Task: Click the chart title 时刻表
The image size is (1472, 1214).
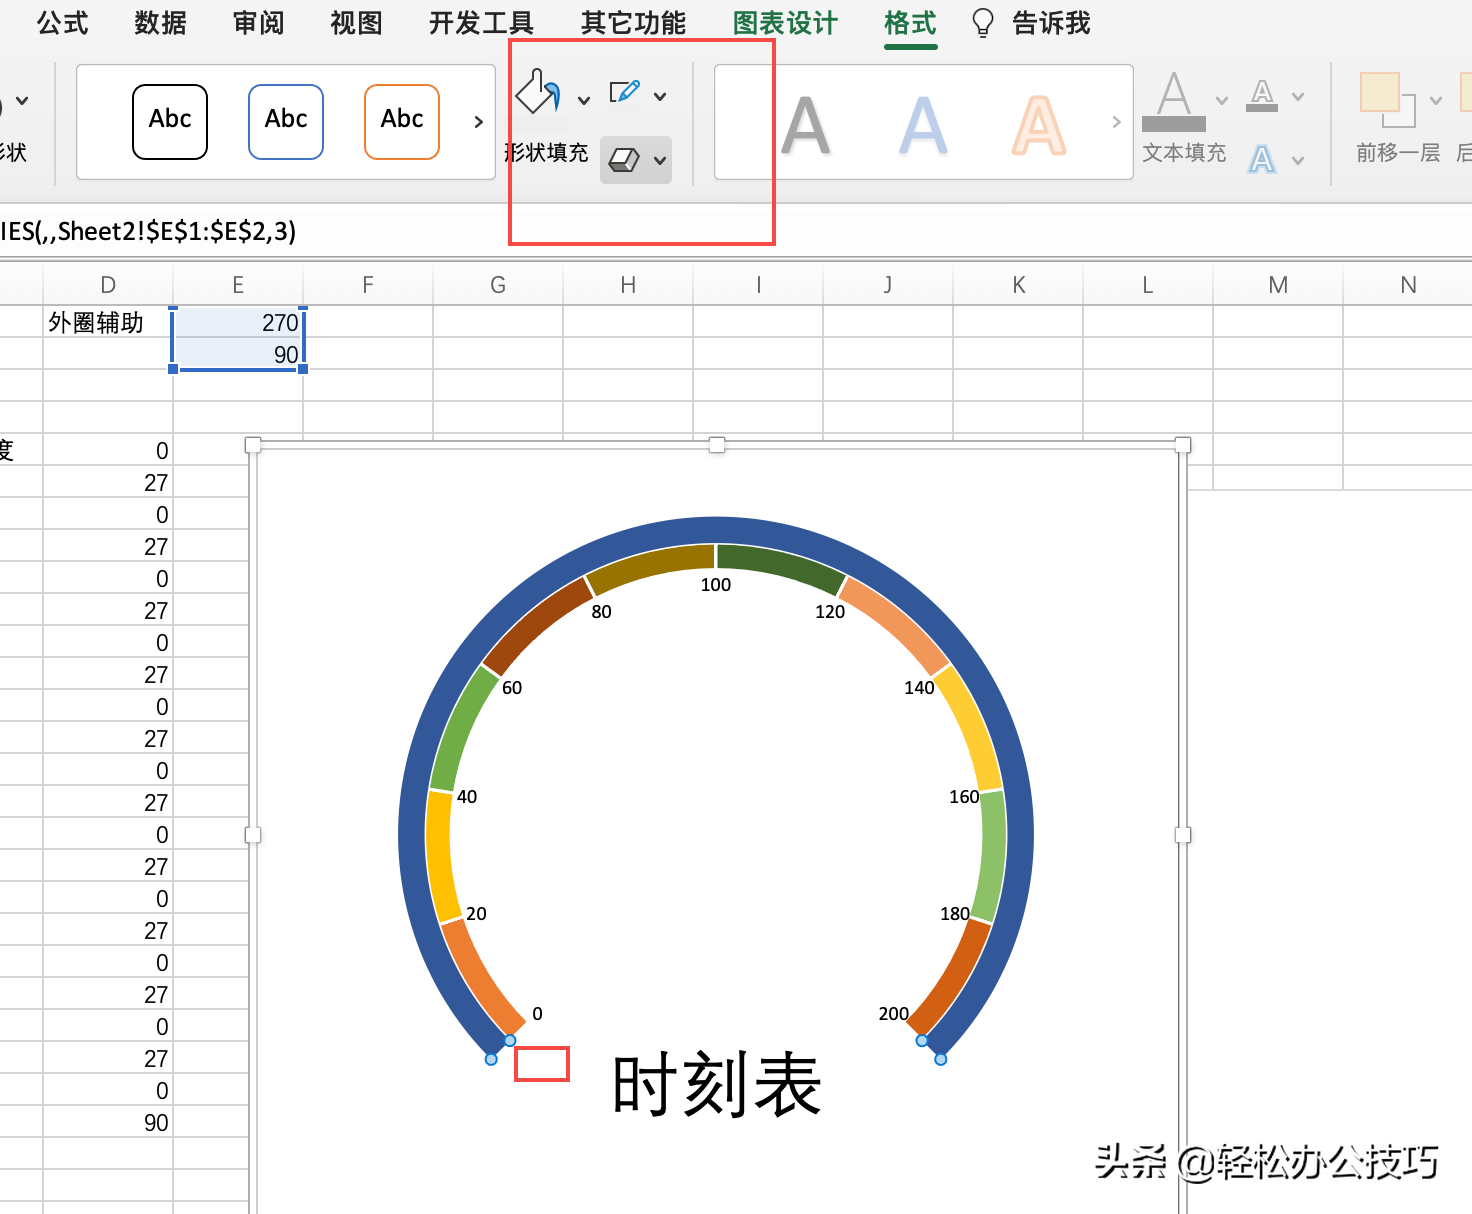Action: (717, 1085)
